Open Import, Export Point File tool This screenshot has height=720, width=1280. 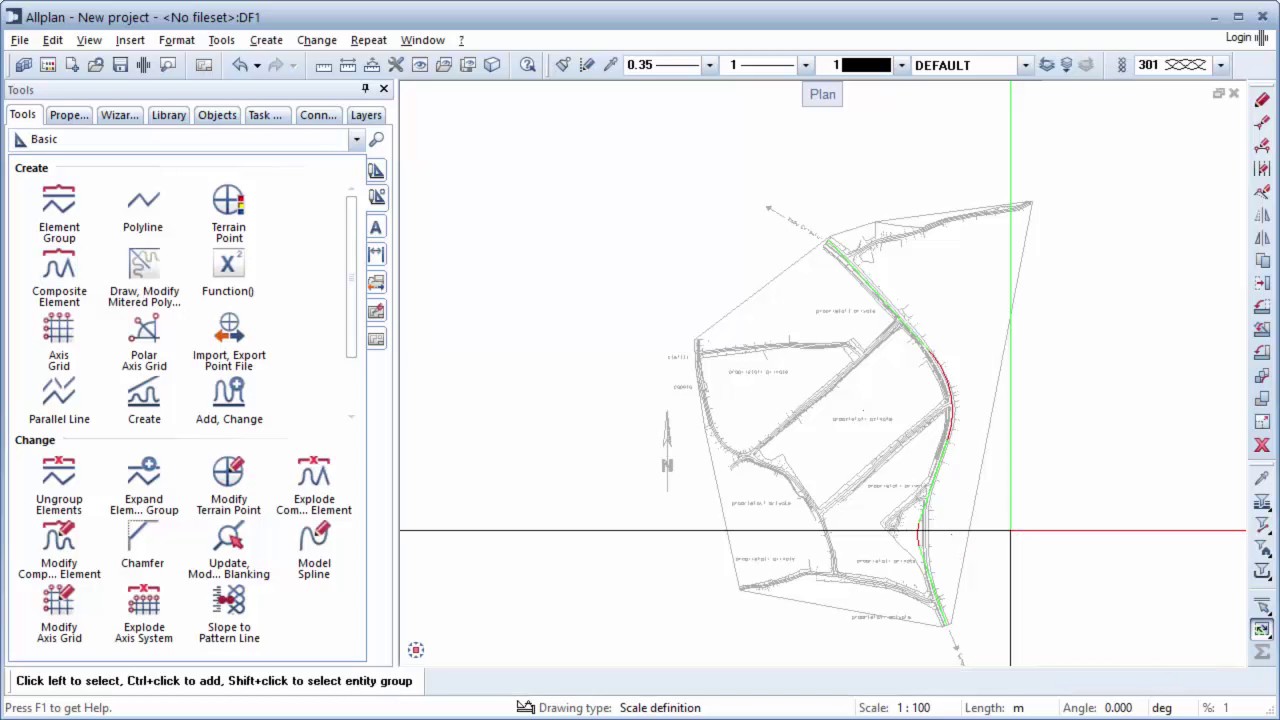pos(229,342)
